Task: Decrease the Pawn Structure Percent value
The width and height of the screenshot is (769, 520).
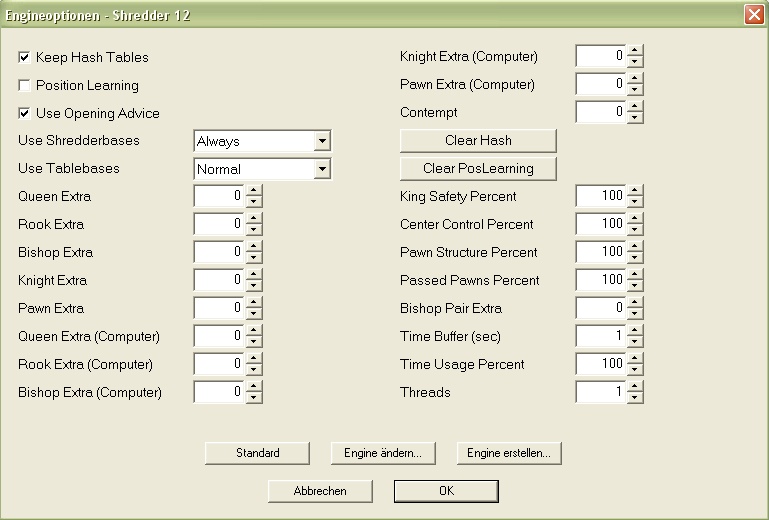Action: 635,258
